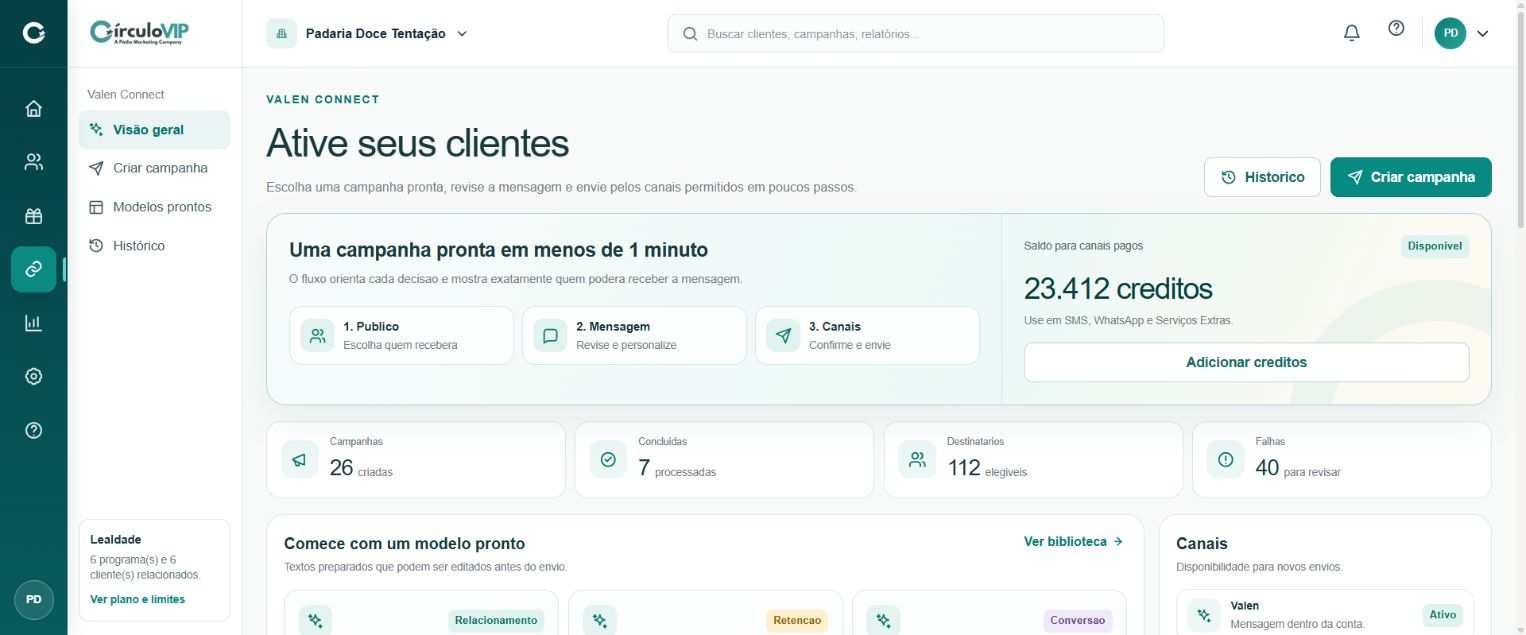Click the PD avatar at bottom of rail

(x=33, y=600)
